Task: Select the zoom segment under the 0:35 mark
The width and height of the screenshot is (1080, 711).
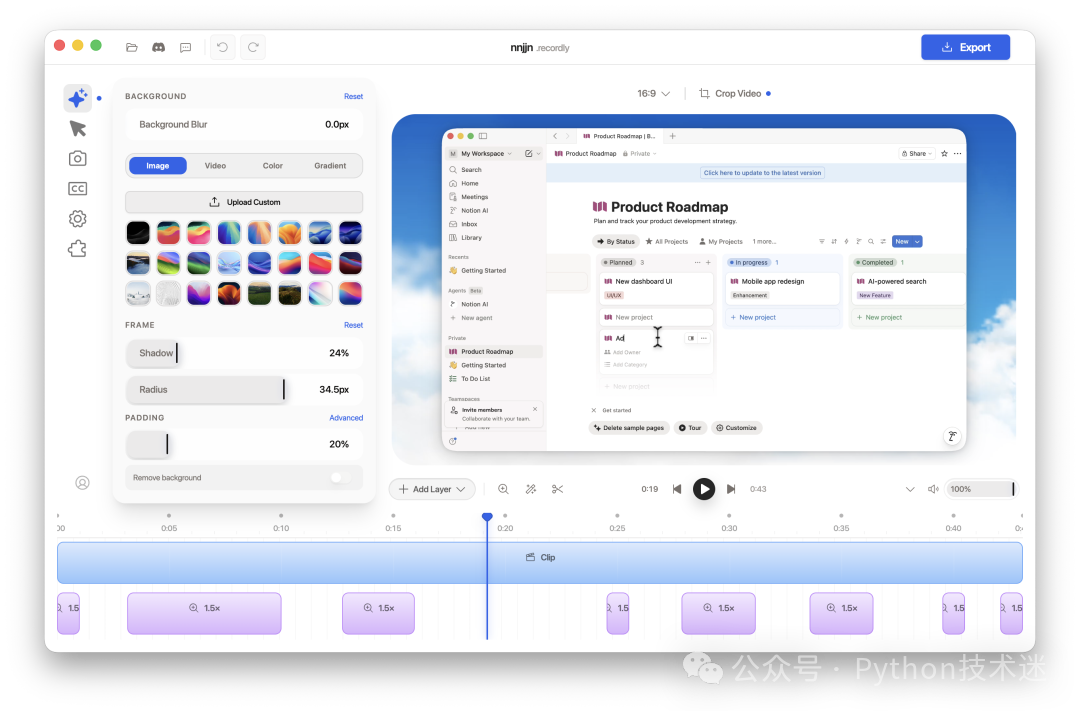Action: 841,613
